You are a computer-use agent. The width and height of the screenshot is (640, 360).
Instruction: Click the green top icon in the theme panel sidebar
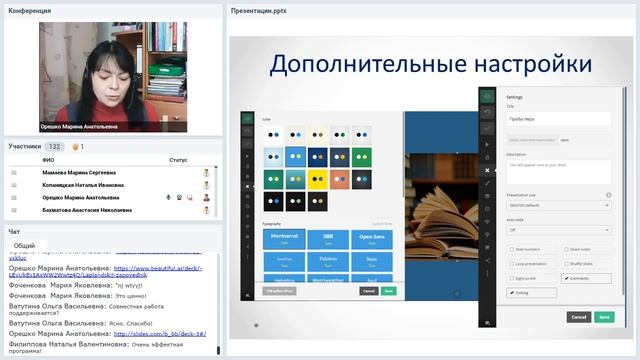(x=247, y=119)
